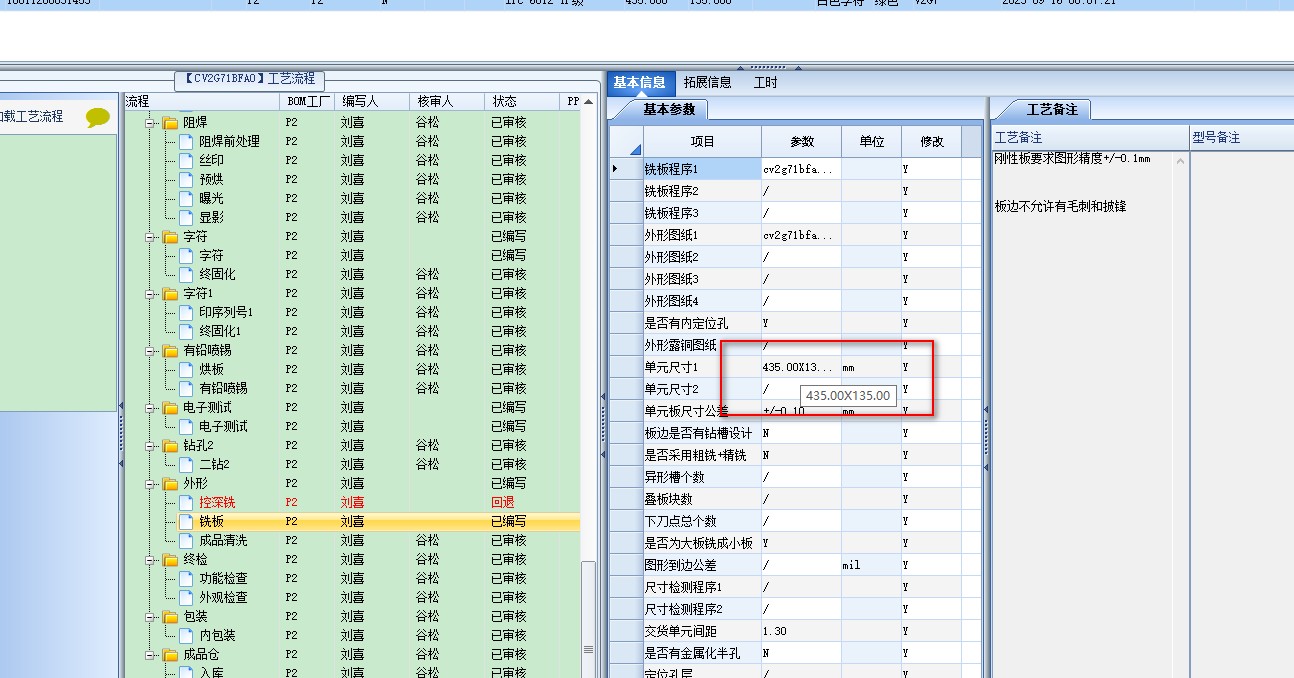Viewport: 1294px width, 678px height.
Task: Select the 入库 tree step
Action: coord(211,672)
